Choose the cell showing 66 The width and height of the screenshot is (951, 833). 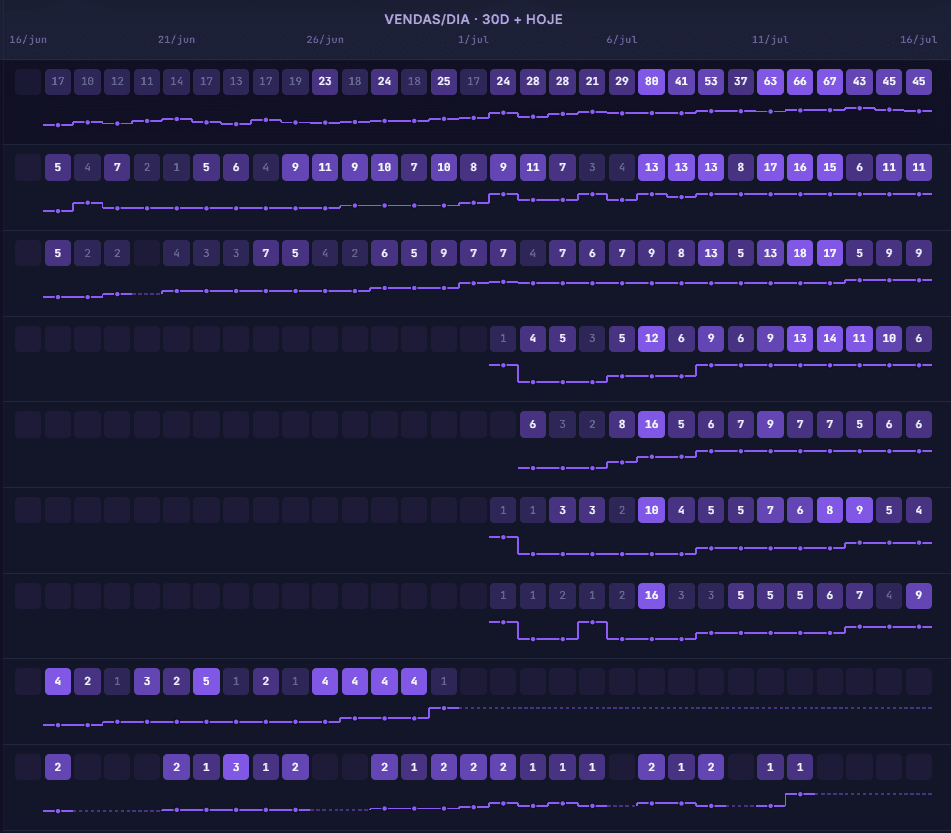tap(800, 81)
